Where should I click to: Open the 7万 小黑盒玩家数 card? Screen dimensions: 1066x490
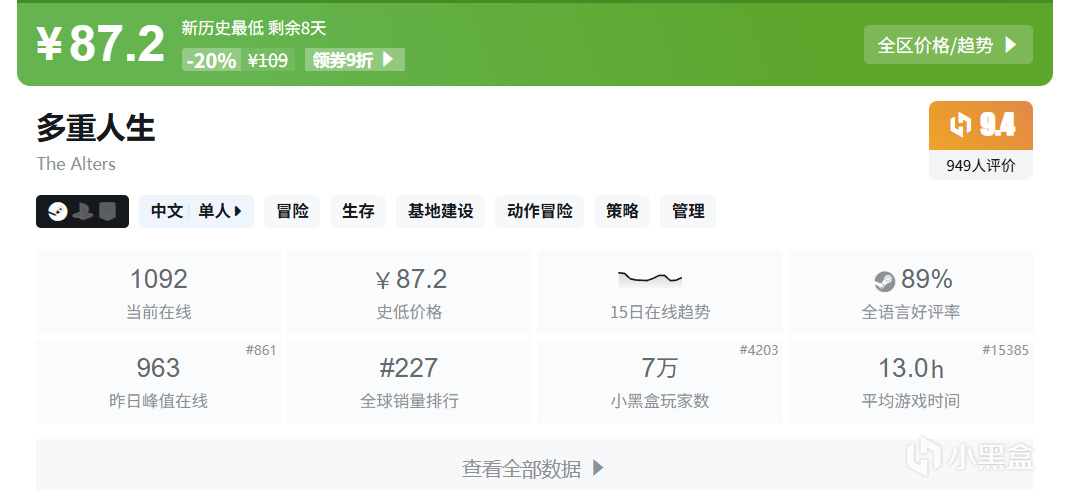[x=660, y=381]
